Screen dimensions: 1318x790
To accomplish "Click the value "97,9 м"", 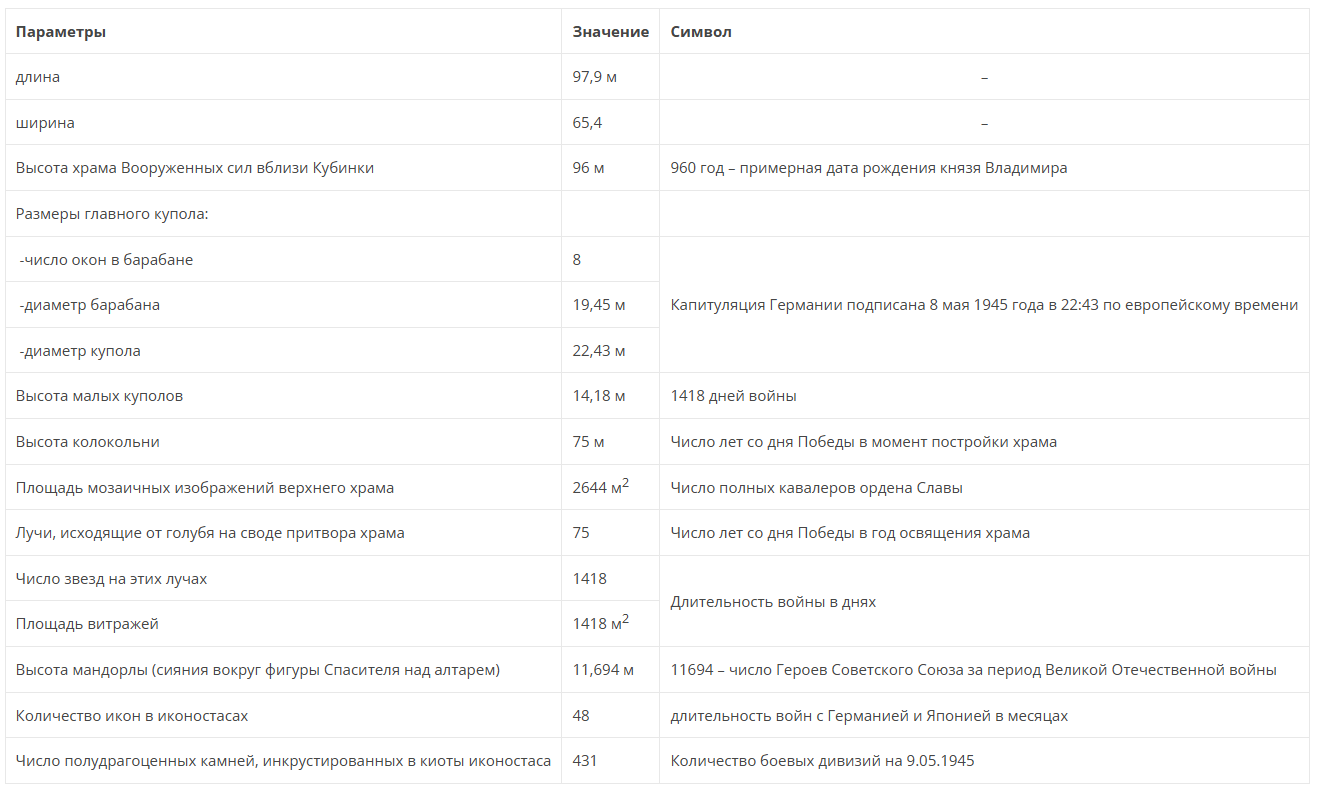I will [594, 77].
